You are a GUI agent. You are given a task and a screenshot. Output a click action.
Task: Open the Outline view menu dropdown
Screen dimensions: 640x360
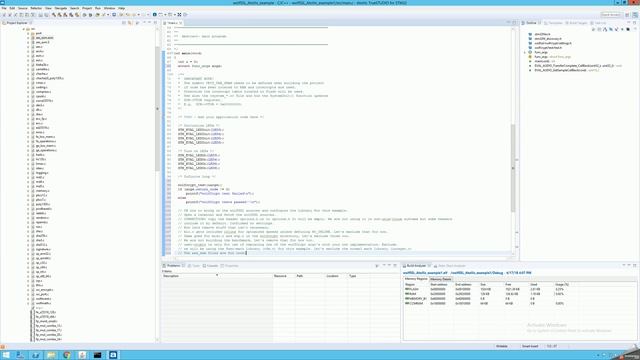point(634,29)
